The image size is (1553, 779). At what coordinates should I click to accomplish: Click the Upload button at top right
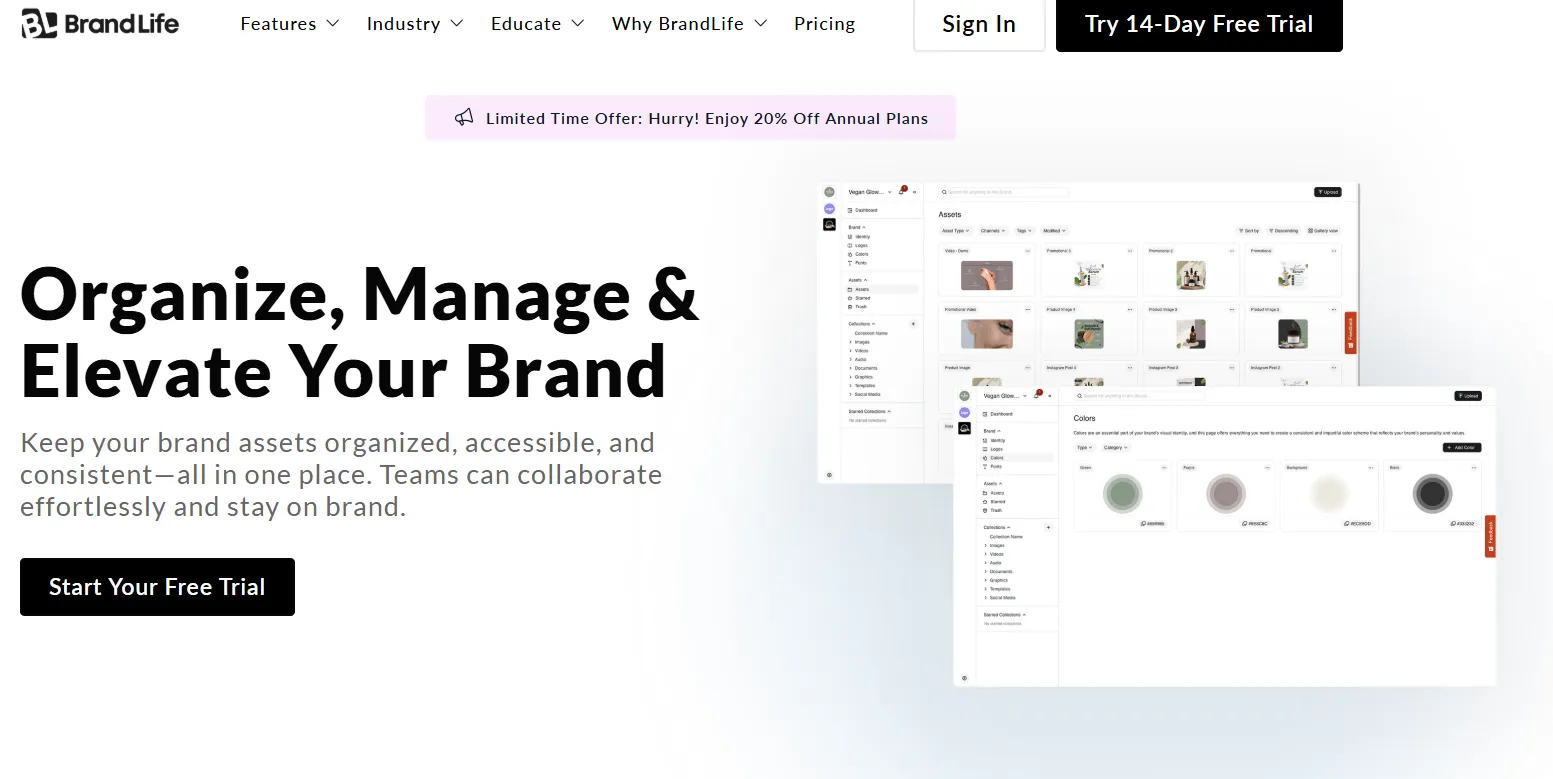click(1328, 191)
